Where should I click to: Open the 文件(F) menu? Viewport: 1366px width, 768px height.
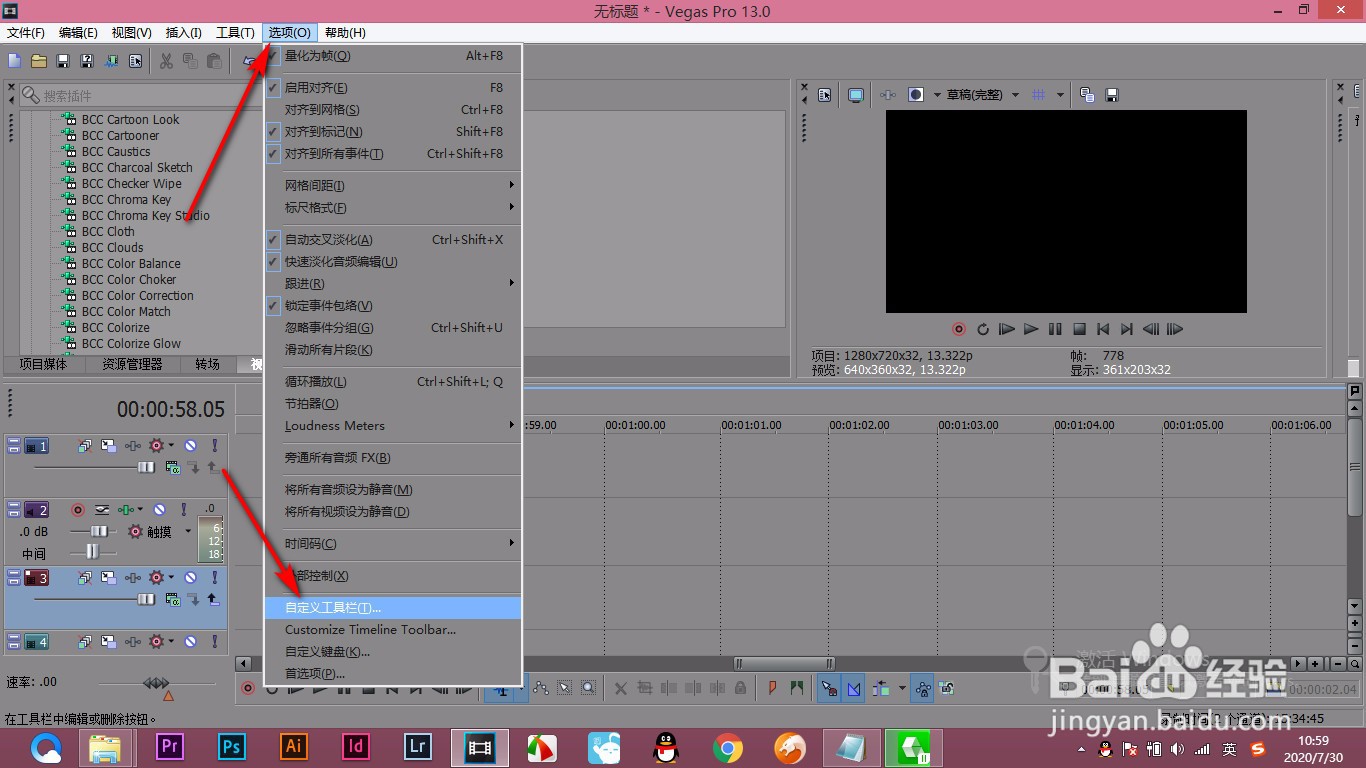pos(26,33)
